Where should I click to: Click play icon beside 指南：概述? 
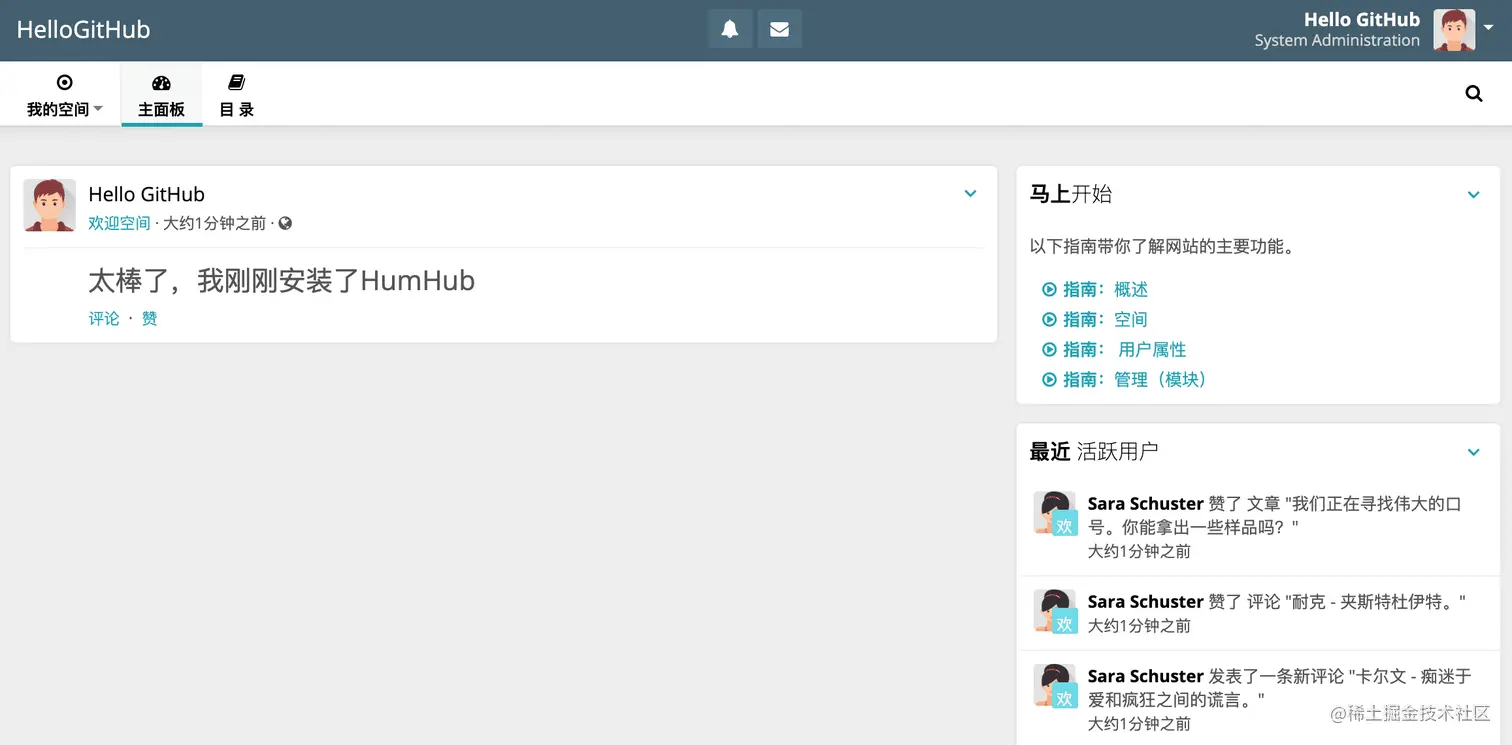pyautogui.click(x=1049, y=289)
